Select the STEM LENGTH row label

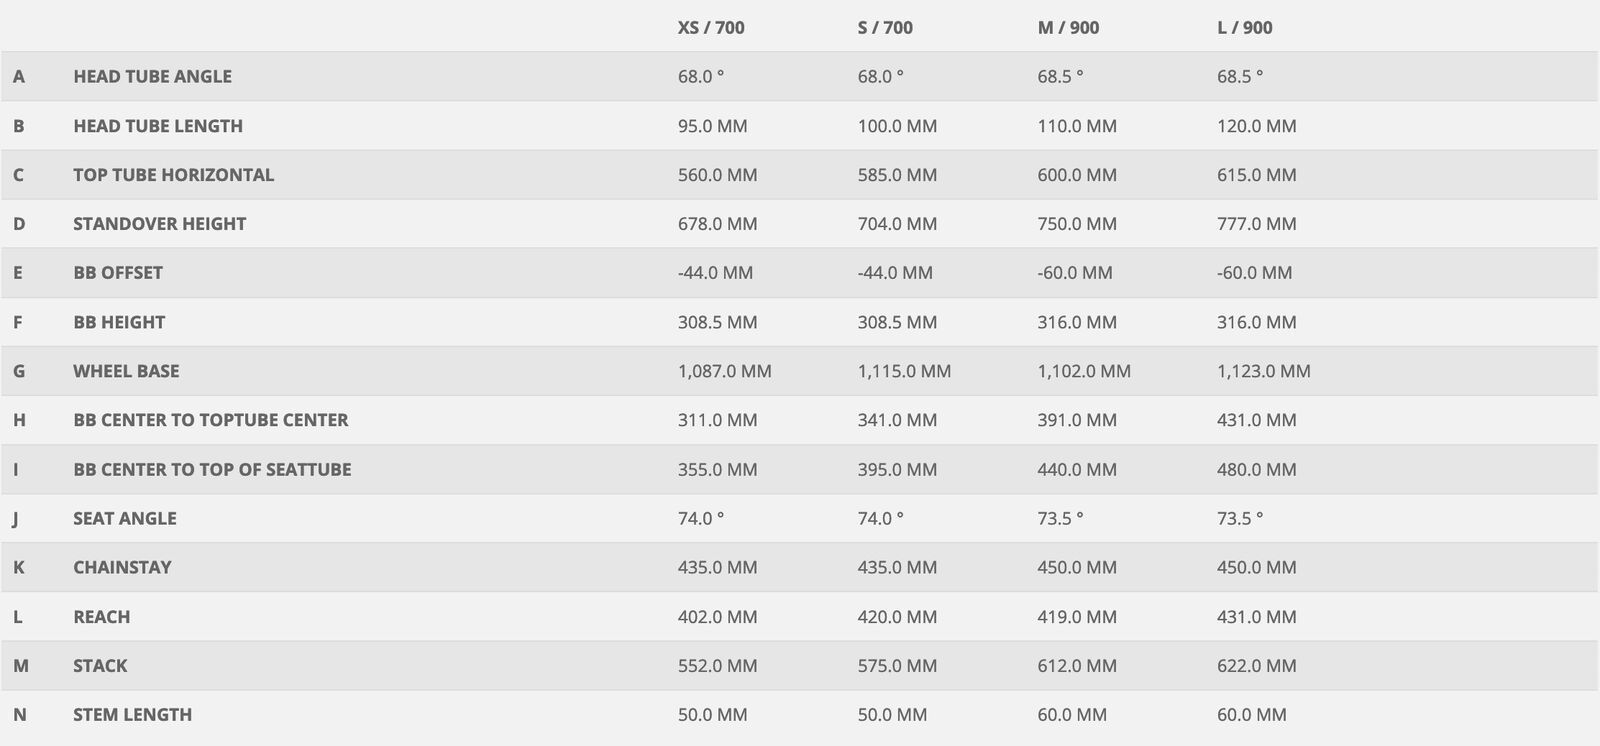132,715
